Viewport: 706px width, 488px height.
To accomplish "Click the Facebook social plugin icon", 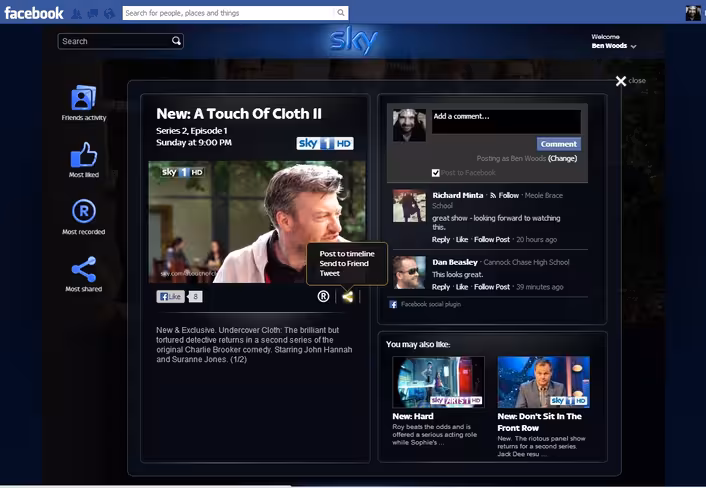I will (x=393, y=304).
